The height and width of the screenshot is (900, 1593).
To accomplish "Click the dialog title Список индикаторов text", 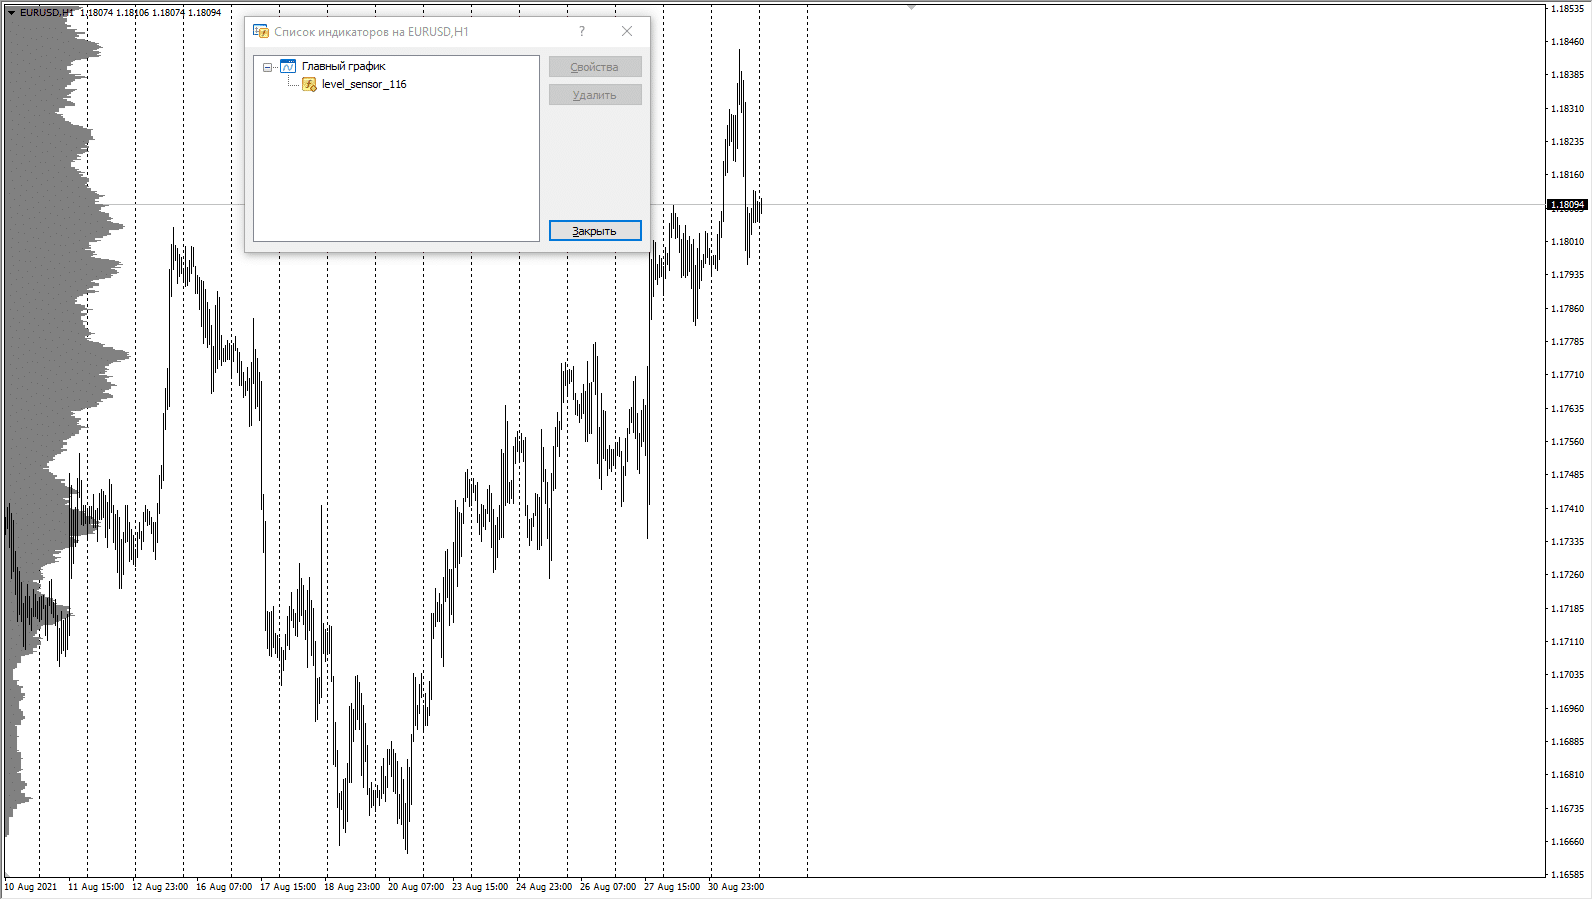I will (371, 32).
